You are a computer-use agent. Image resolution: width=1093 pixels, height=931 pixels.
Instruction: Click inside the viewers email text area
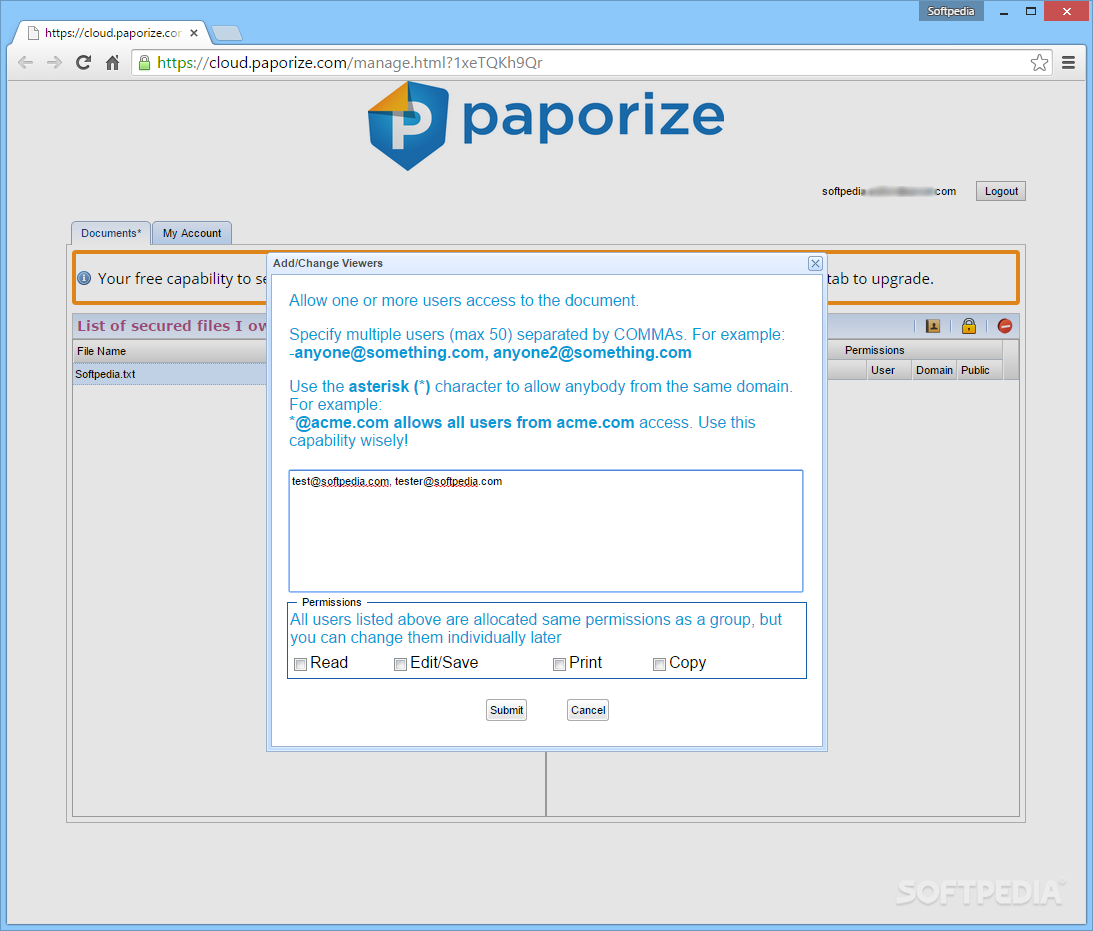546,531
